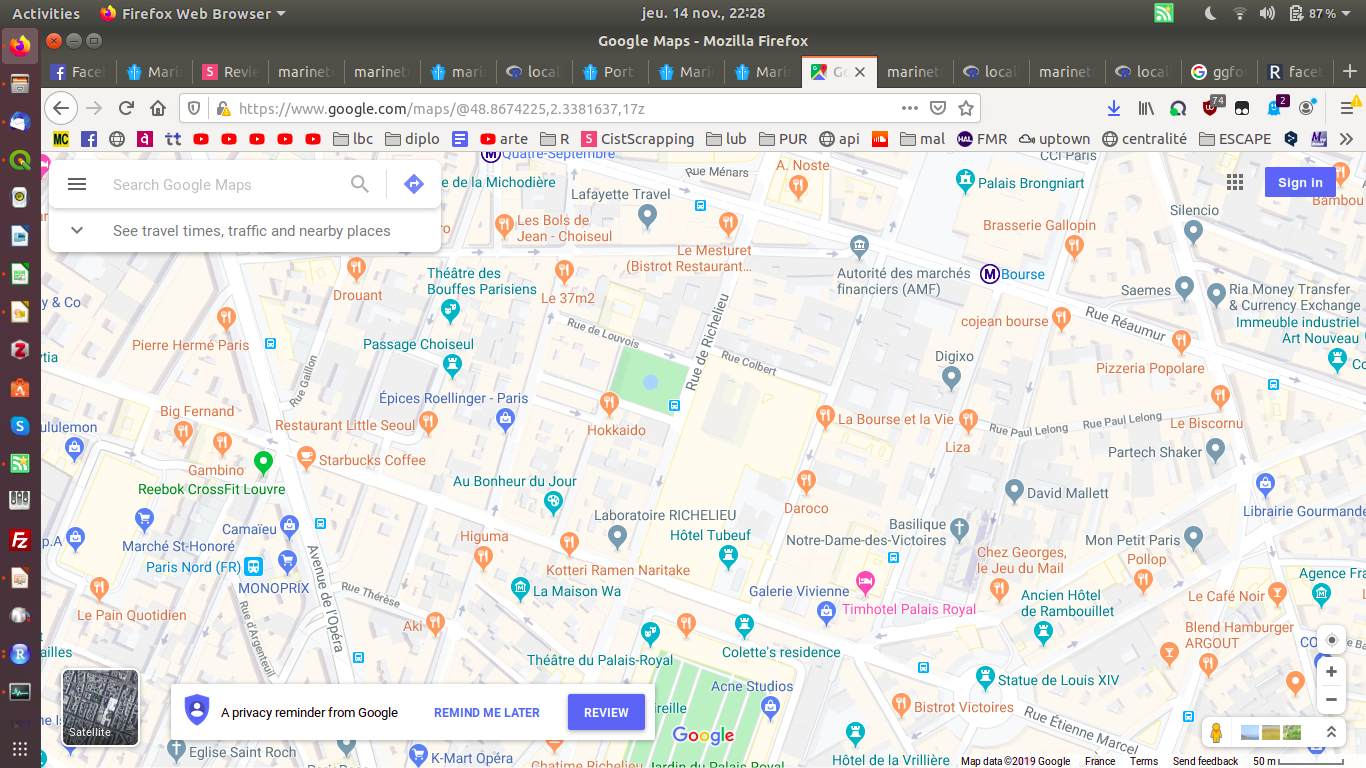Open the battery and system menu
This screenshot has height=768, width=1366.
(1322, 13)
